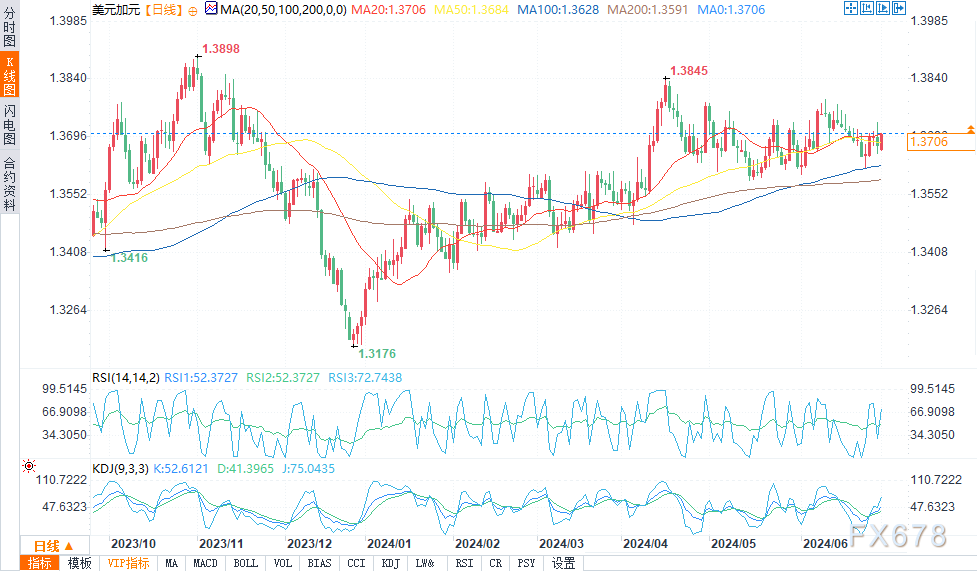Click the 2024/06 date axis label
The width and height of the screenshot is (977, 571).
[x=826, y=544]
